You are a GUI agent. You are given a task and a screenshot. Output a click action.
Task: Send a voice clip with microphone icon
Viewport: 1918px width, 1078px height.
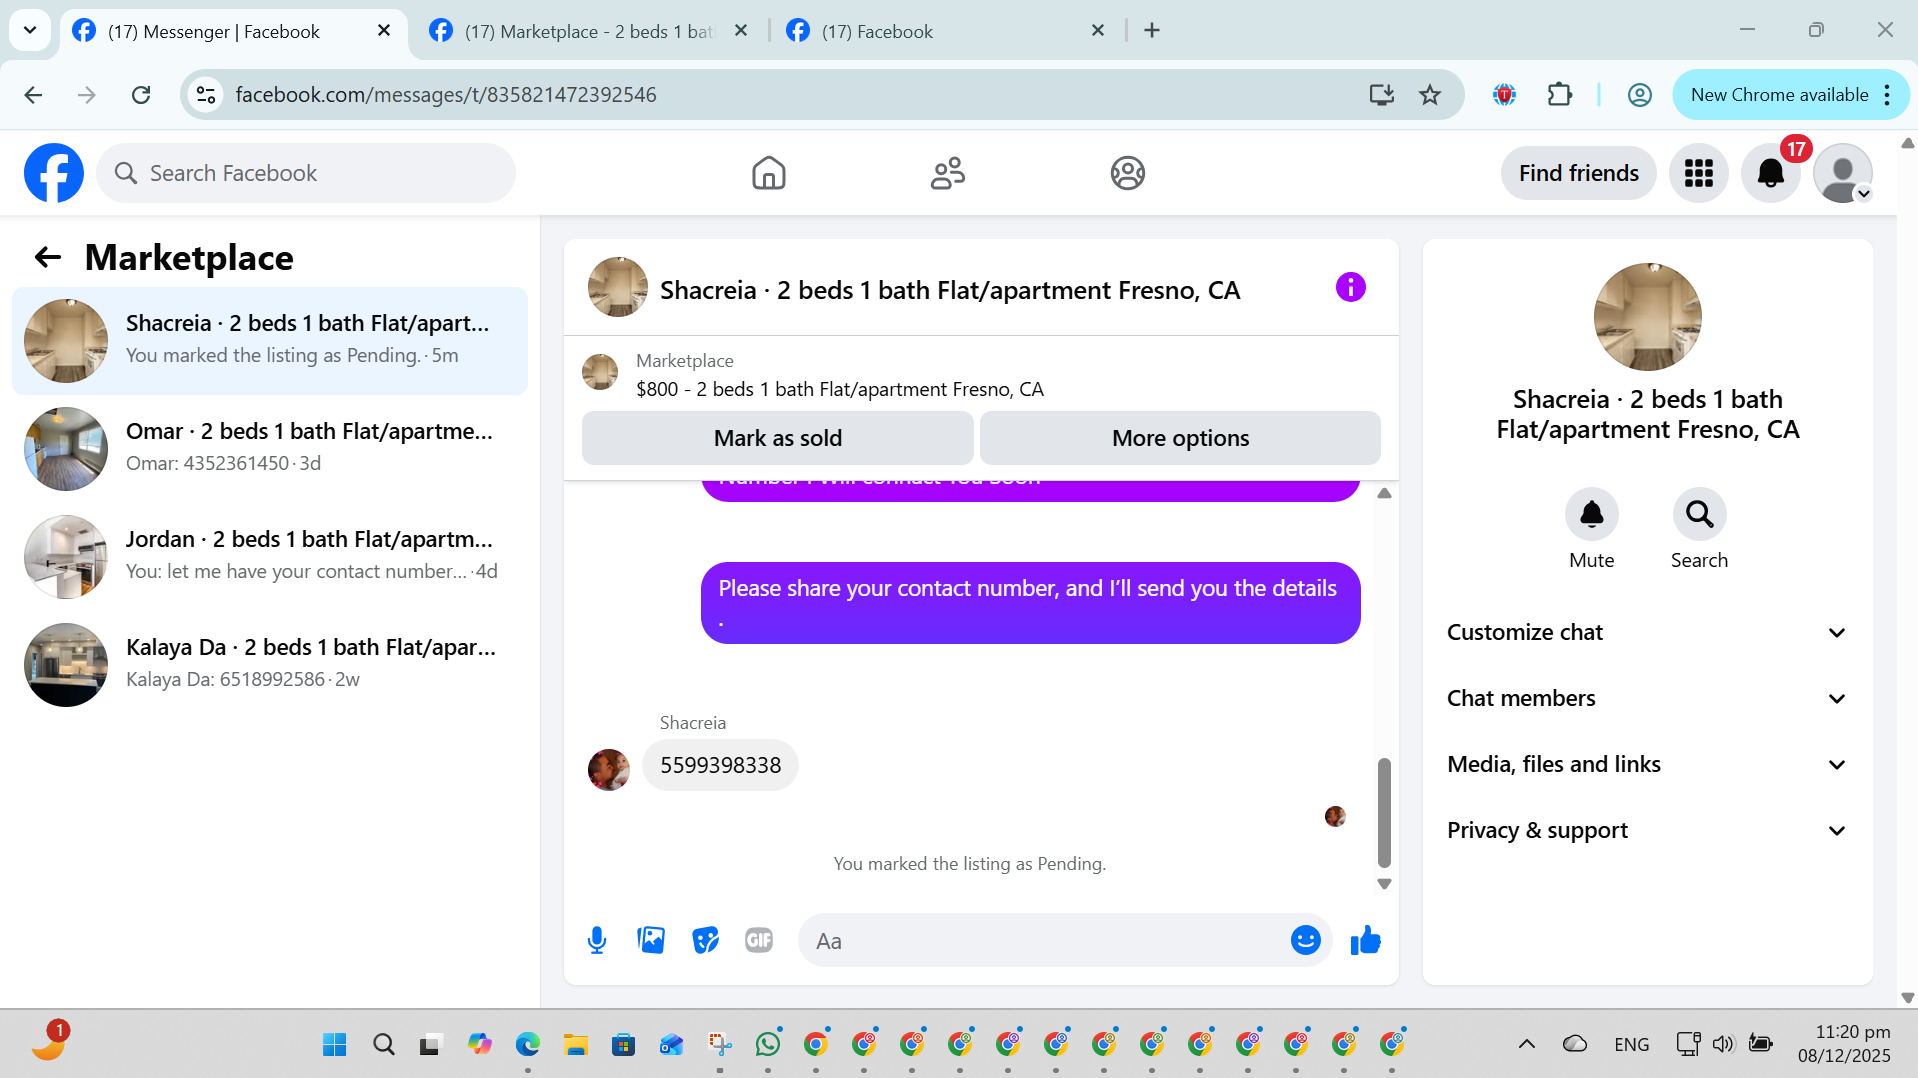[x=597, y=940]
